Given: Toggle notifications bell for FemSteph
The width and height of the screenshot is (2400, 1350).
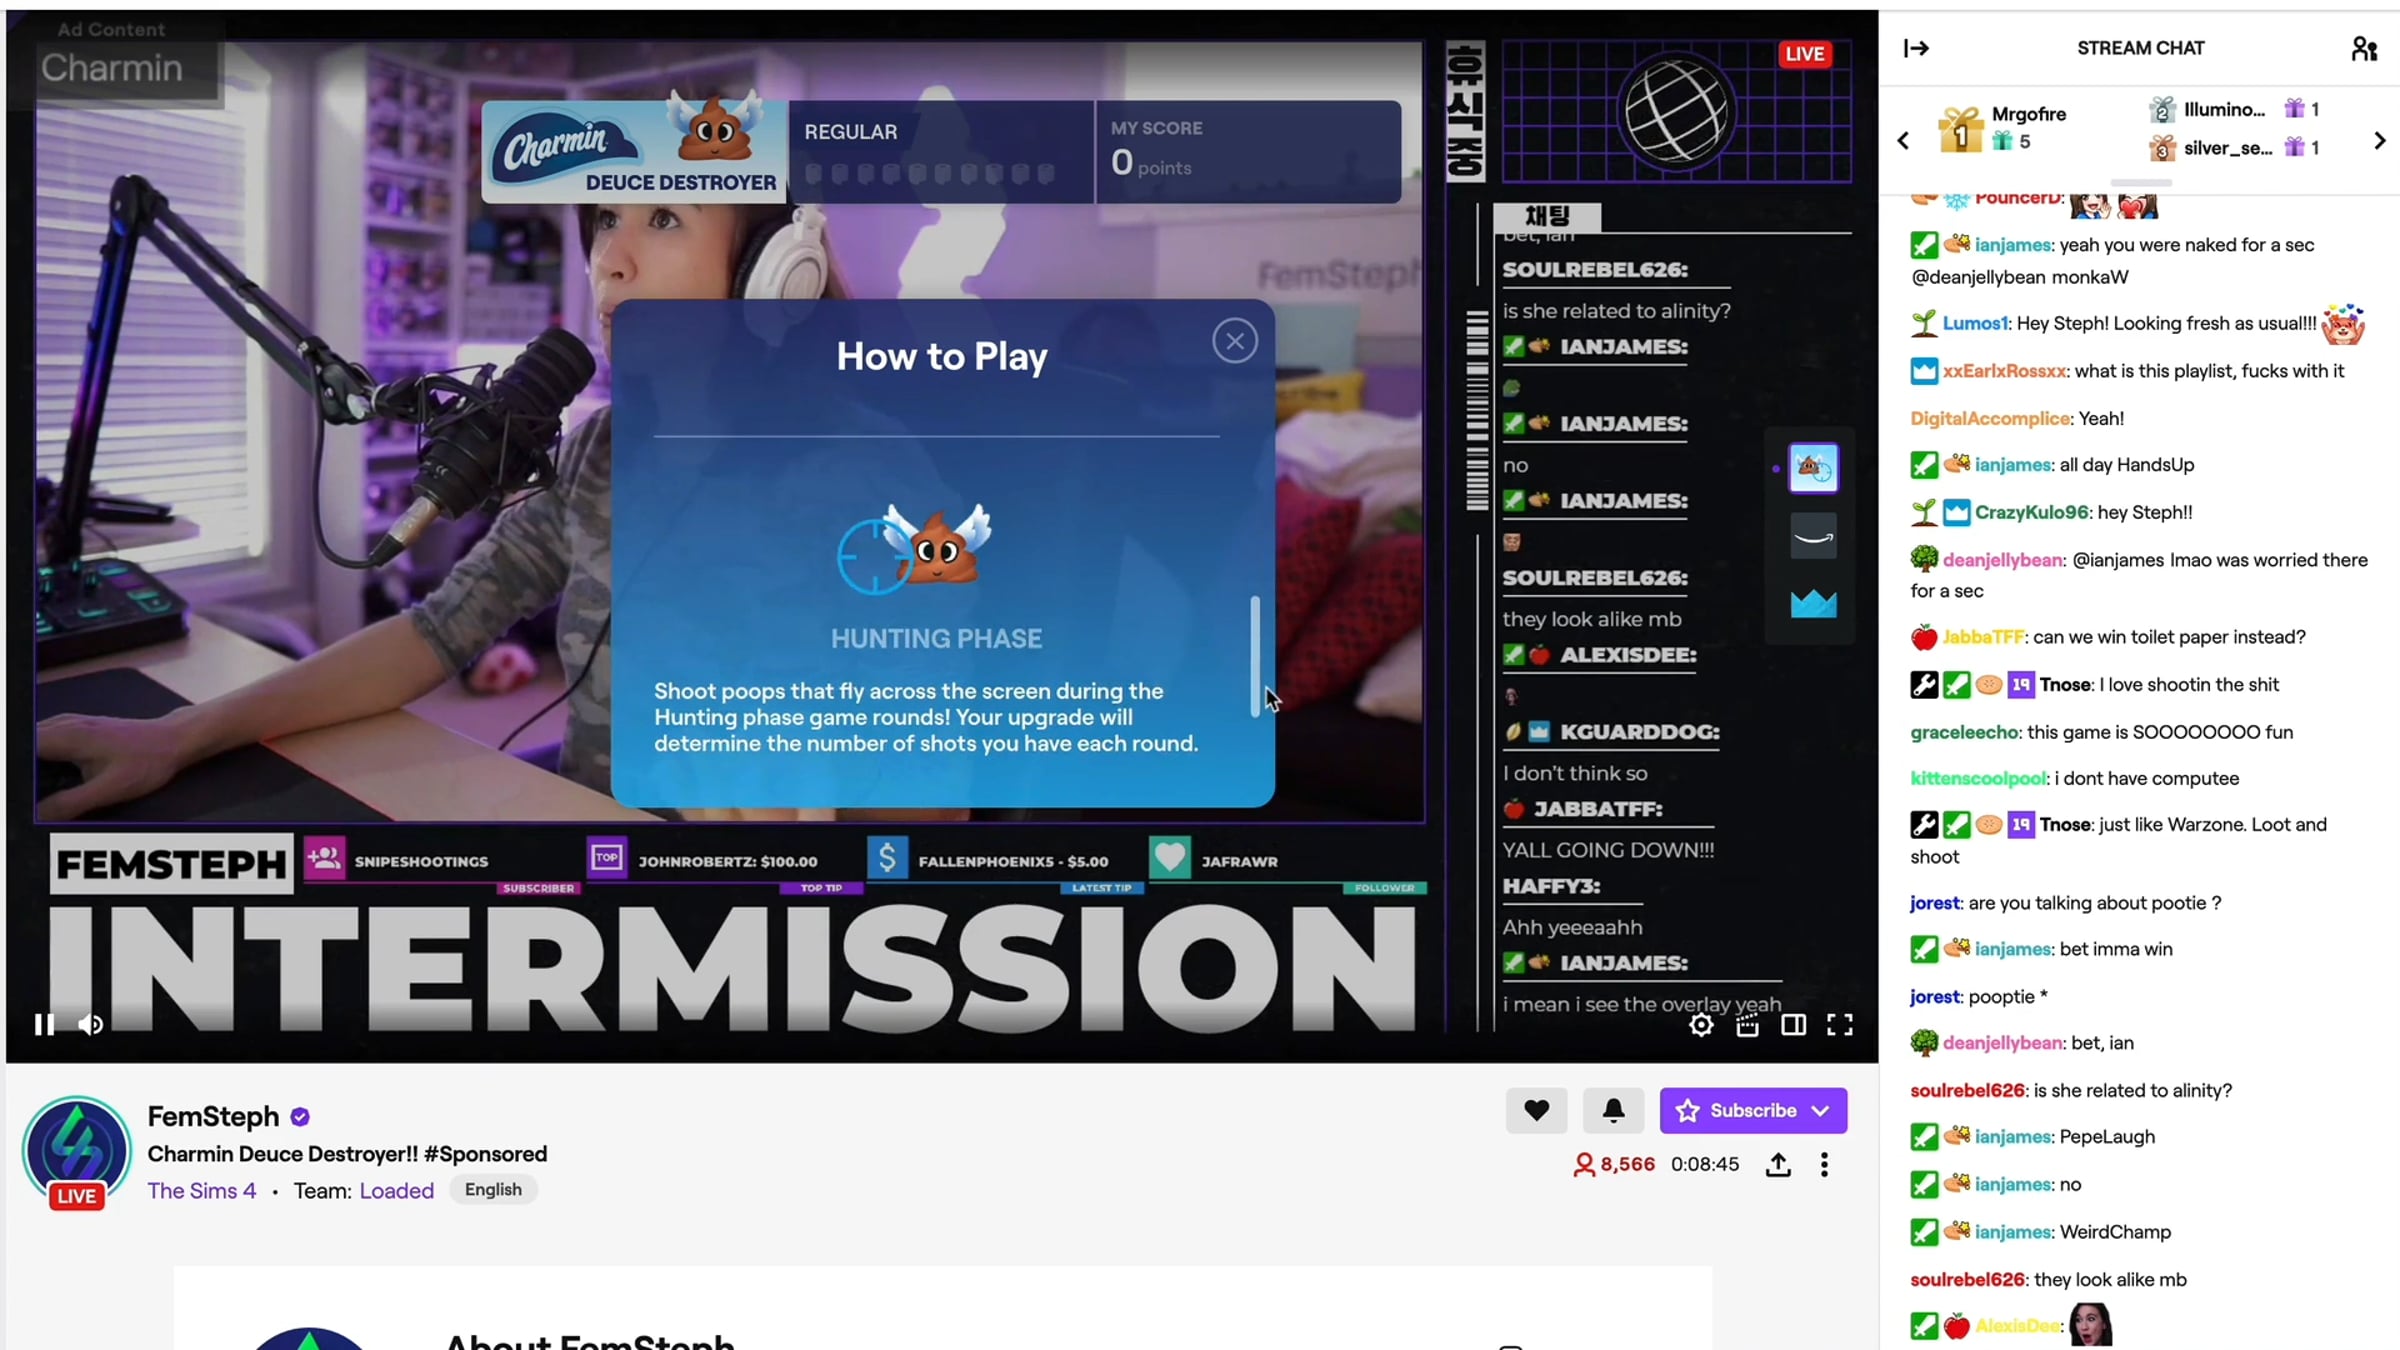Looking at the screenshot, I should 1613,1110.
